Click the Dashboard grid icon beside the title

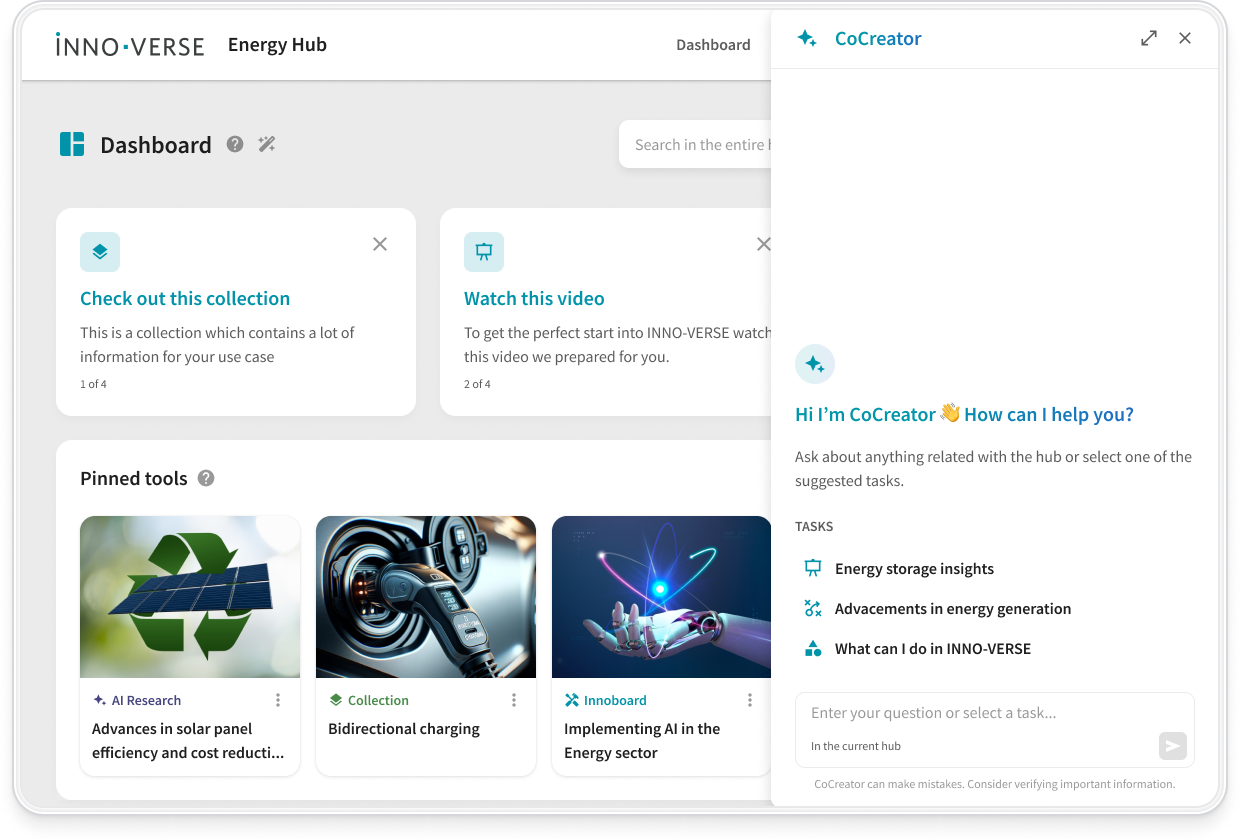[72, 144]
